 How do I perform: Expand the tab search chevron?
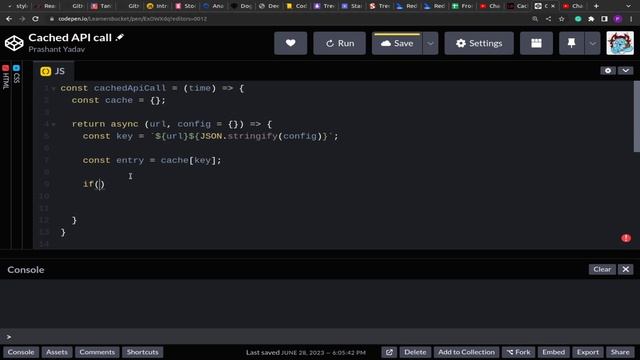click(x=628, y=6)
